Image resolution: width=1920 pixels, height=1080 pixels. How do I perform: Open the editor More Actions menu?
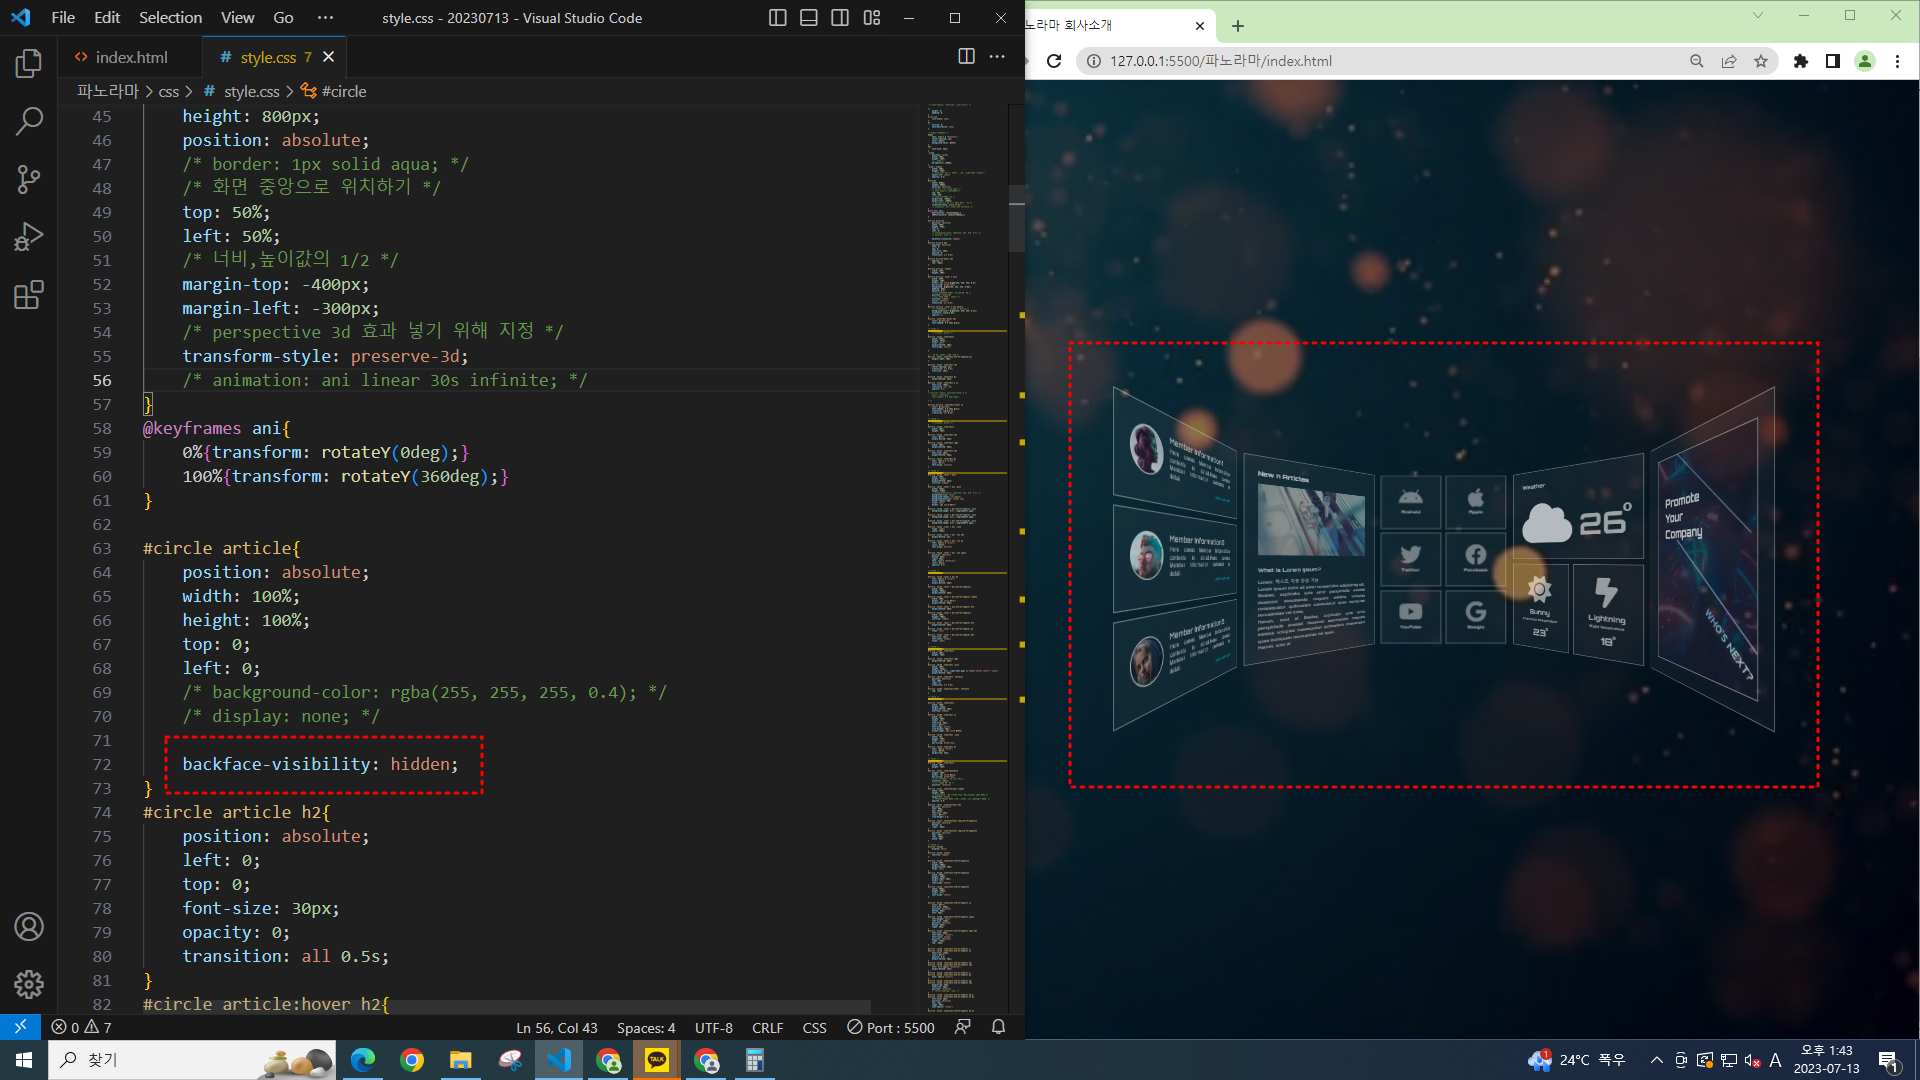tap(997, 57)
